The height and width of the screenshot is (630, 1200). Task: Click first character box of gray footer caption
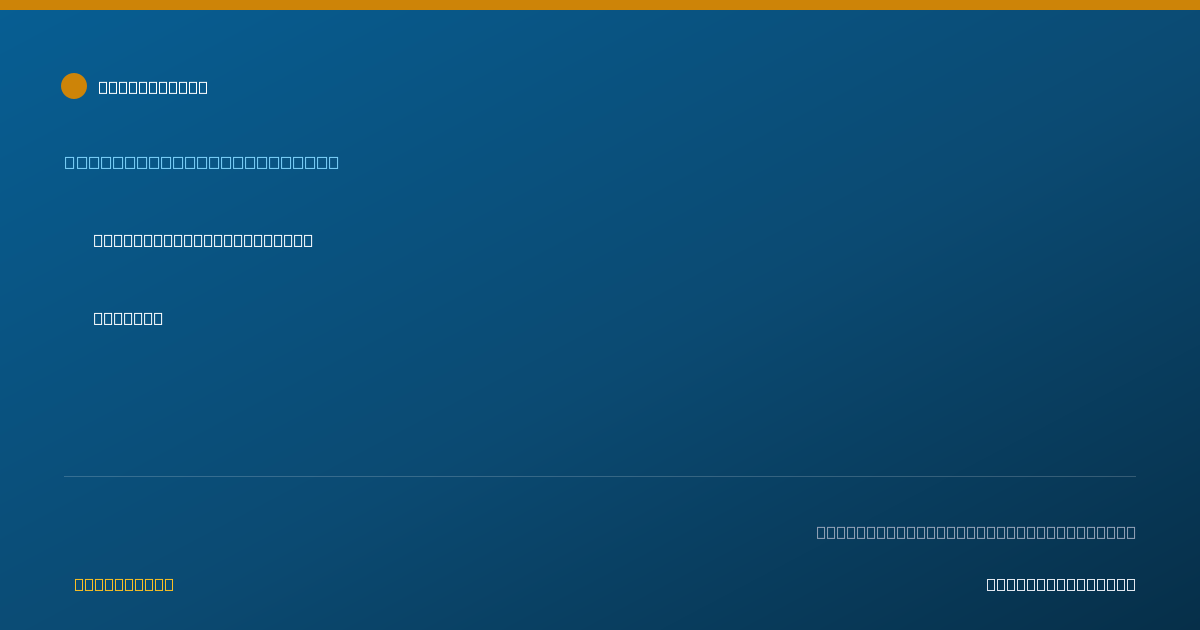[x=821, y=532]
